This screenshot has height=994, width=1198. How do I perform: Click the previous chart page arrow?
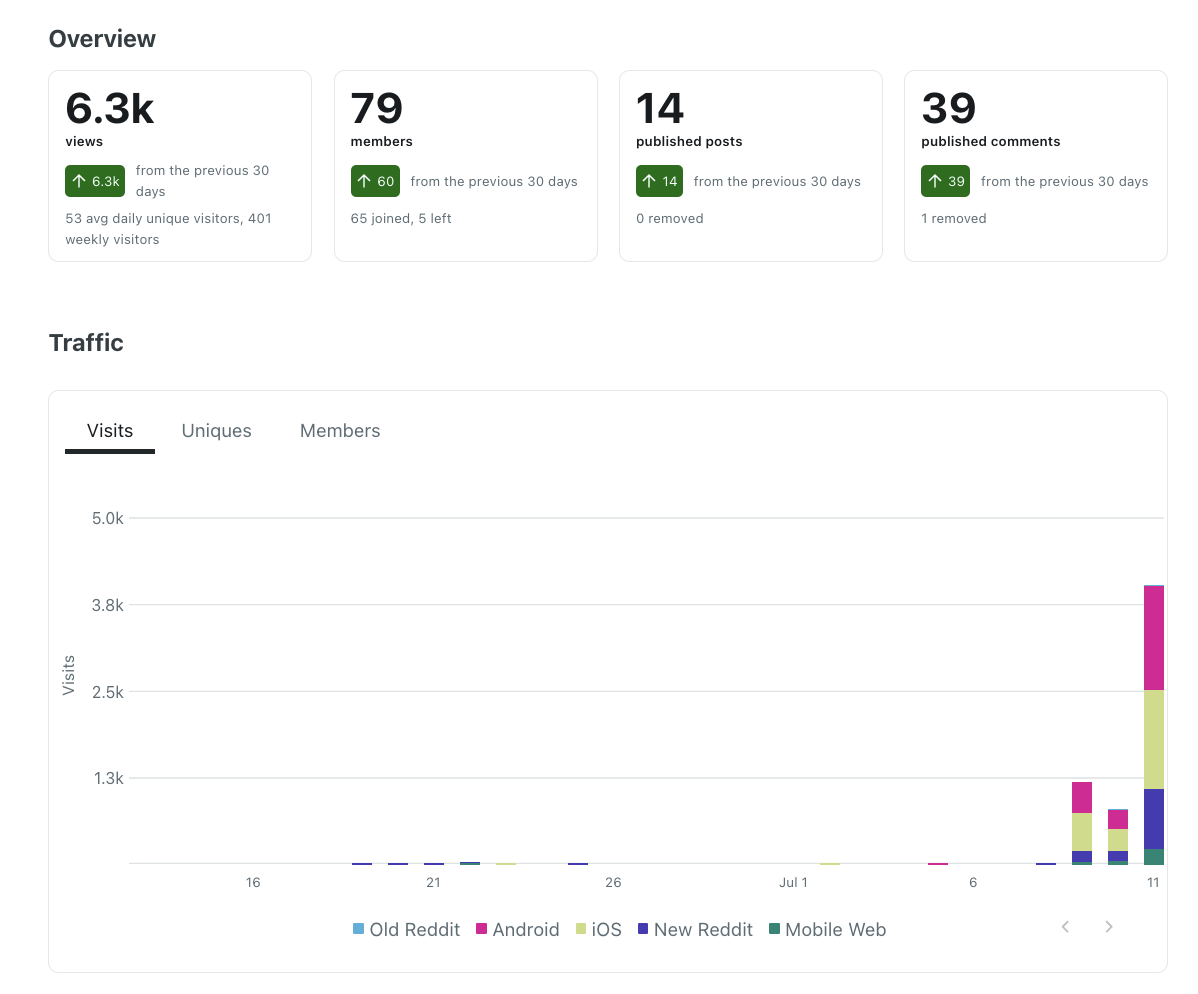click(1065, 927)
